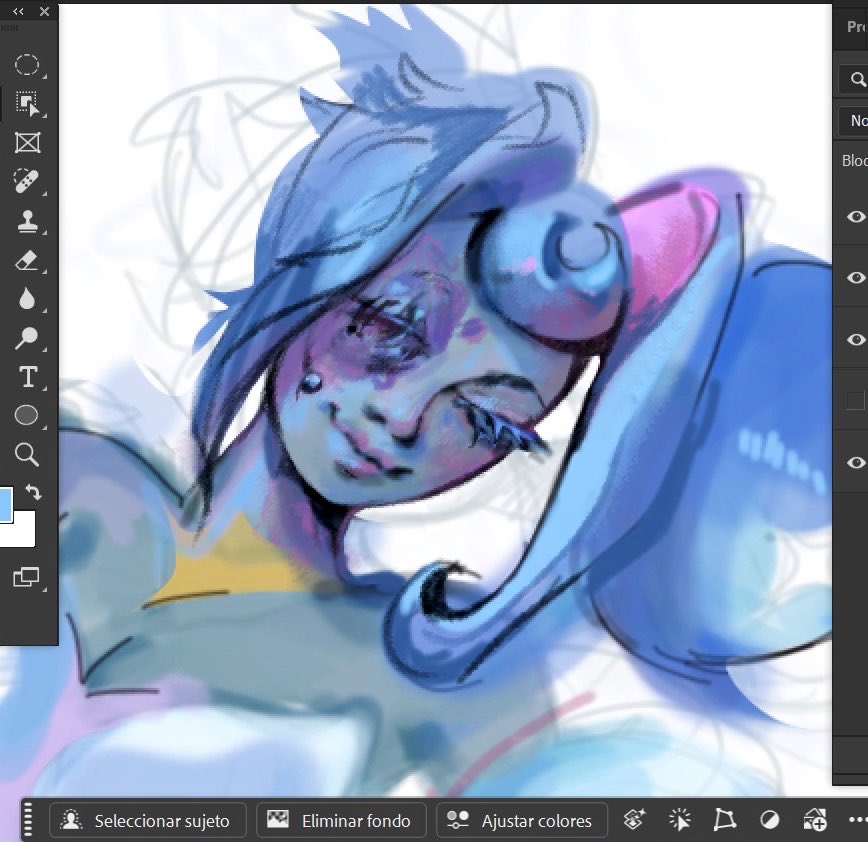Click the select-with-cursor sparkle icon
This screenshot has height=842, width=868.
(679, 819)
